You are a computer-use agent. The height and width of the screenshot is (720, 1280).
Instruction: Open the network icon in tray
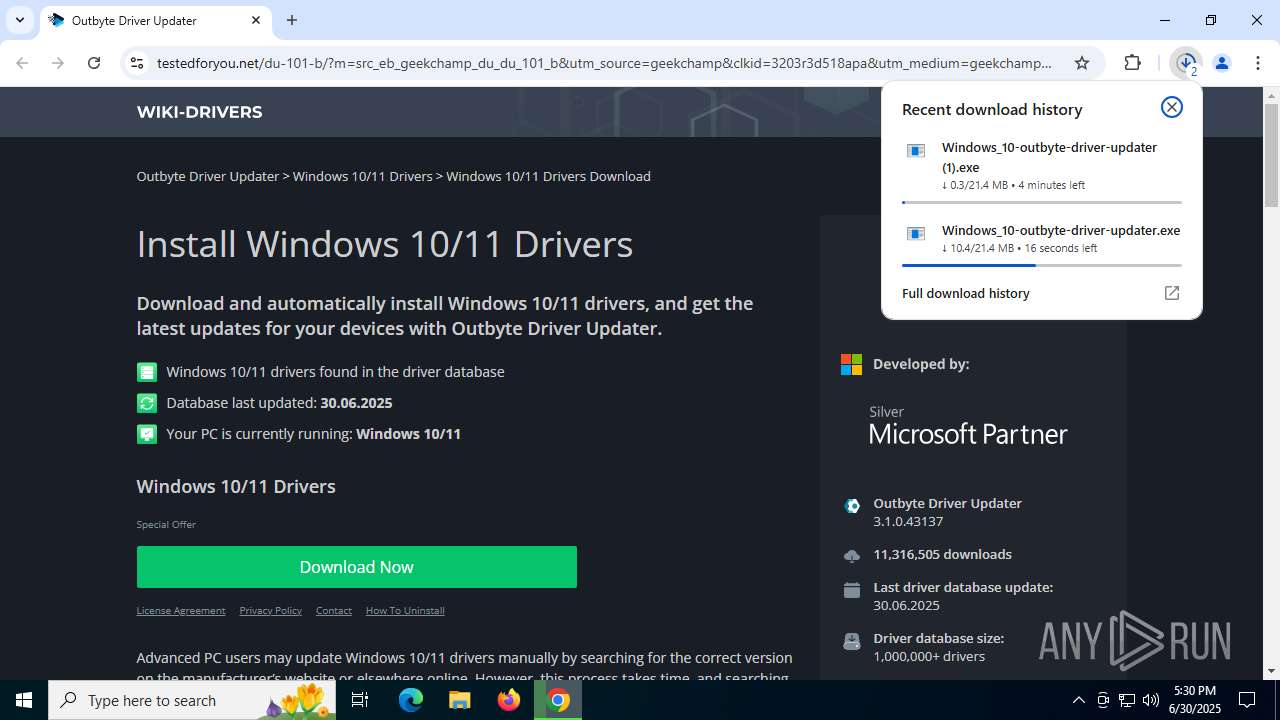pos(1127,700)
